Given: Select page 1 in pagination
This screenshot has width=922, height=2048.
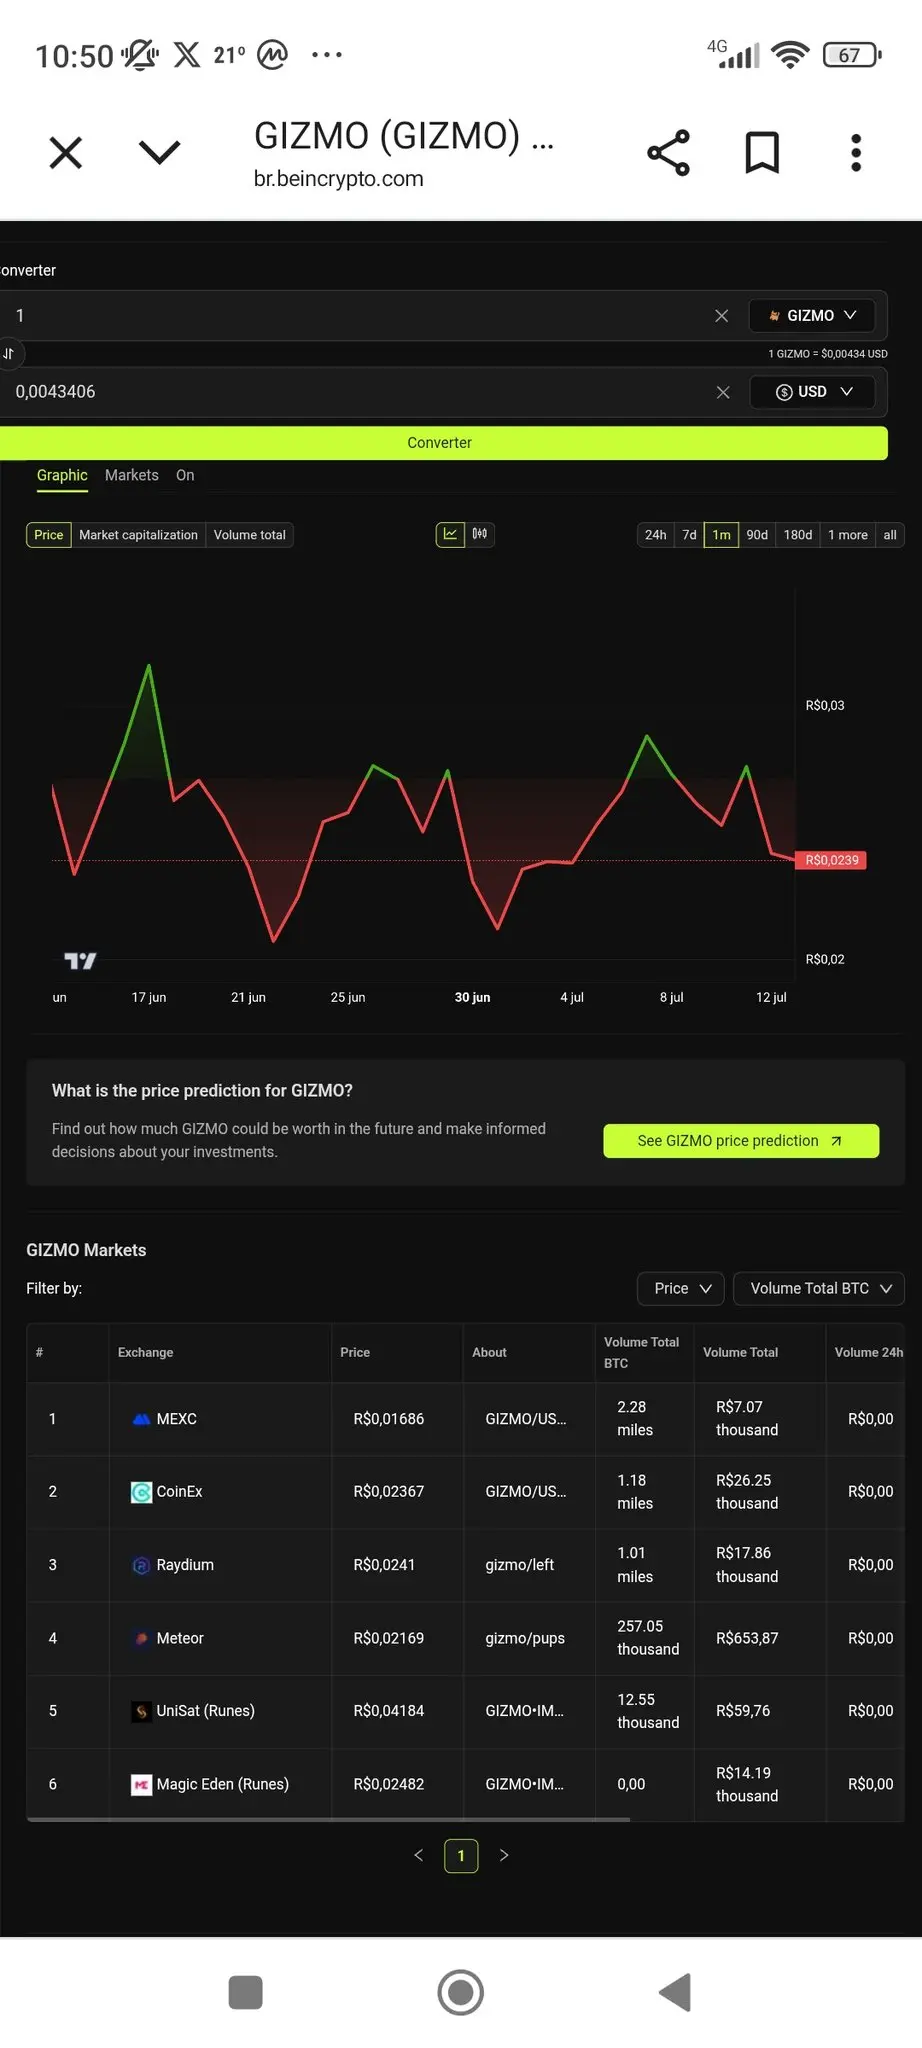Looking at the screenshot, I should click(461, 1856).
